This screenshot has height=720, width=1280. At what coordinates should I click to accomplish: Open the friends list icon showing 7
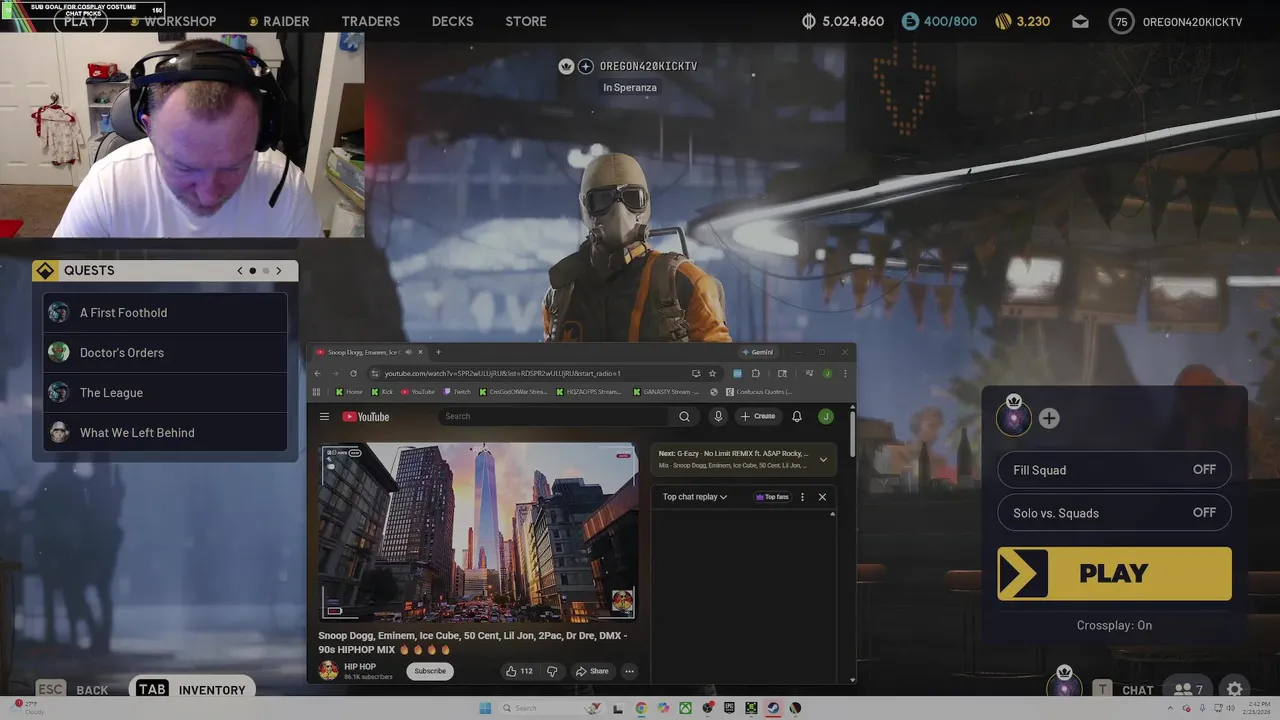tap(1188, 689)
